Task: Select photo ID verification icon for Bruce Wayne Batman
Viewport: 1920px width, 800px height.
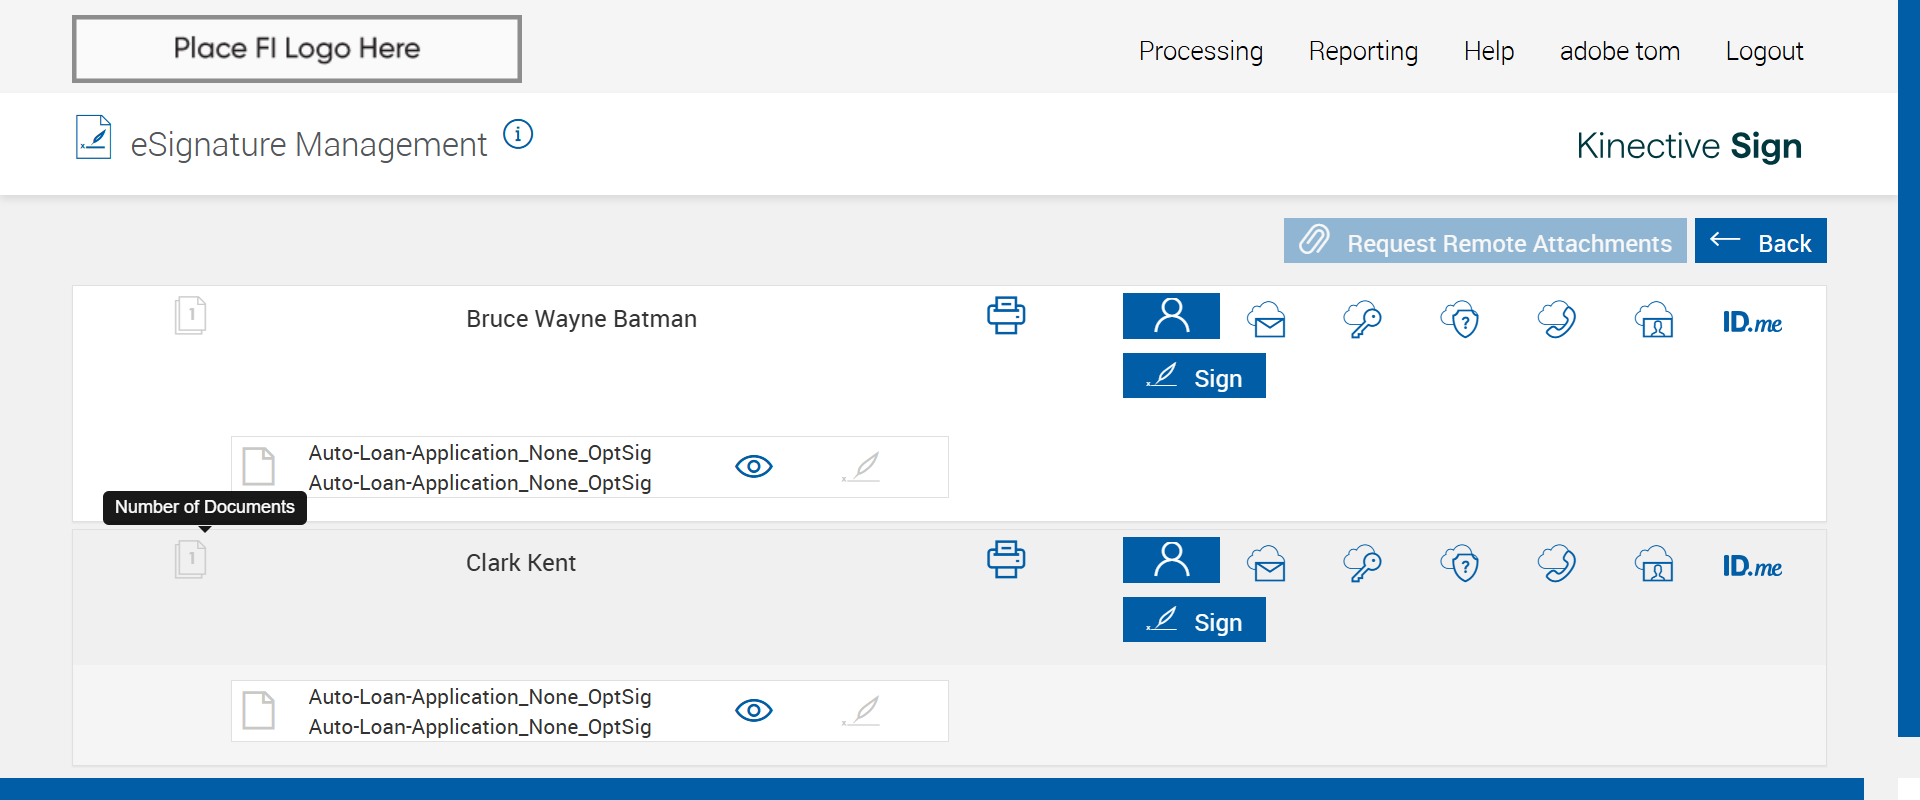Action: pos(1655,320)
